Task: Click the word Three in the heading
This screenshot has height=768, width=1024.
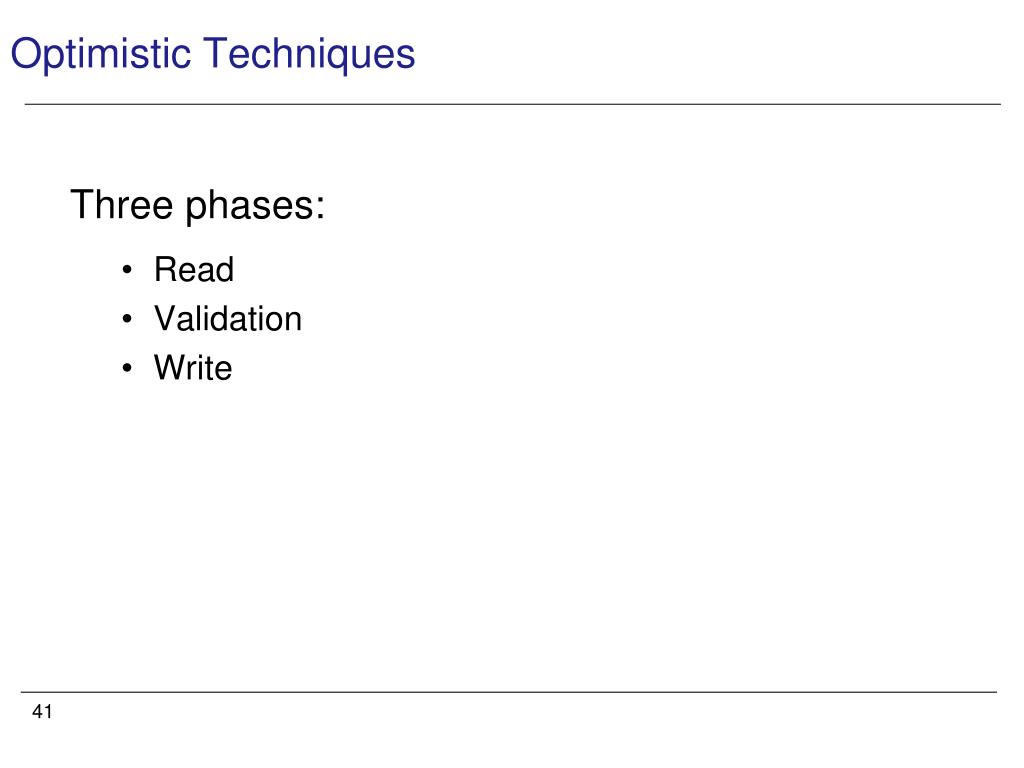Action: pos(121,205)
